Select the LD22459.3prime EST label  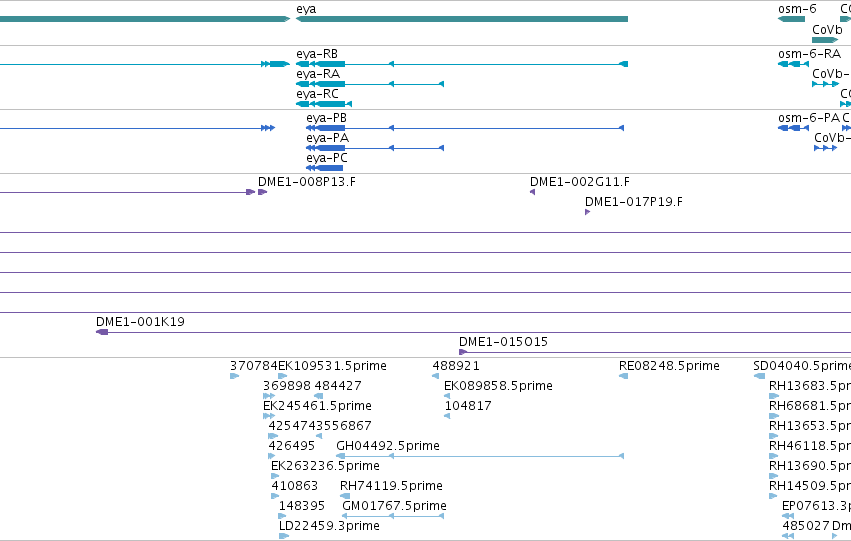329,526
